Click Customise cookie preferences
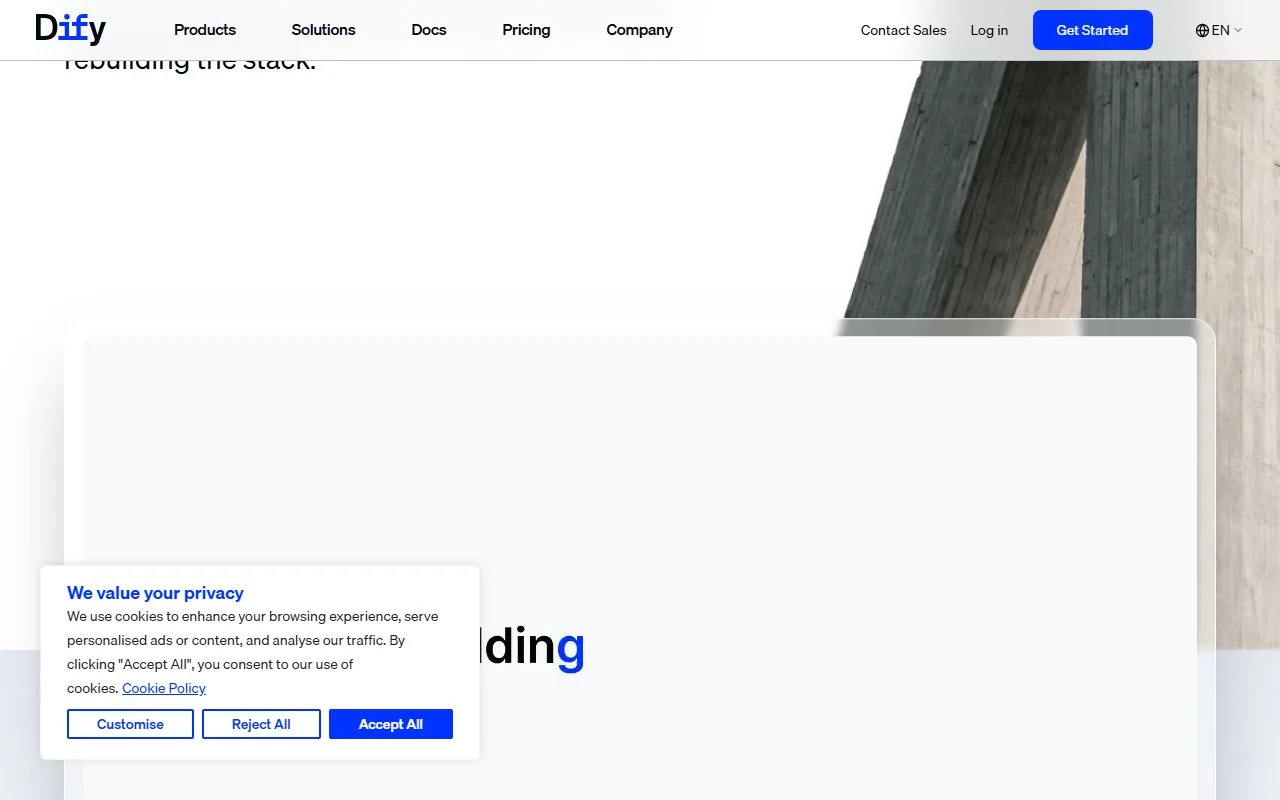This screenshot has height=800, width=1280. pyautogui.click(x=130, y=724)
